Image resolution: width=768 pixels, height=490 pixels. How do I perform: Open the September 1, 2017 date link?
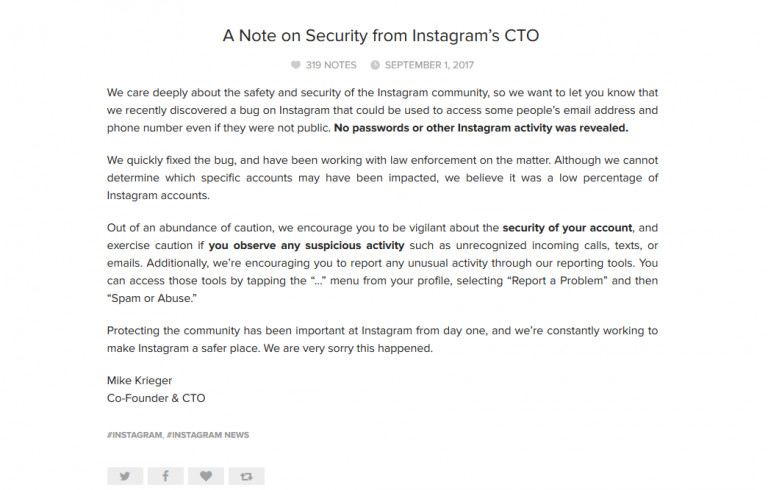pos(430,66)
